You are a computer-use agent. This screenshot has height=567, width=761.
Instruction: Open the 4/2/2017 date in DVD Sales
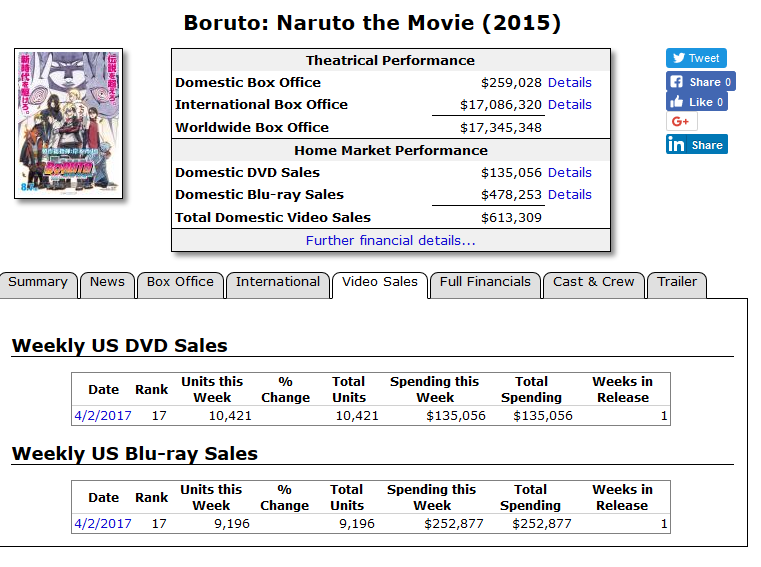pos(102,416)
